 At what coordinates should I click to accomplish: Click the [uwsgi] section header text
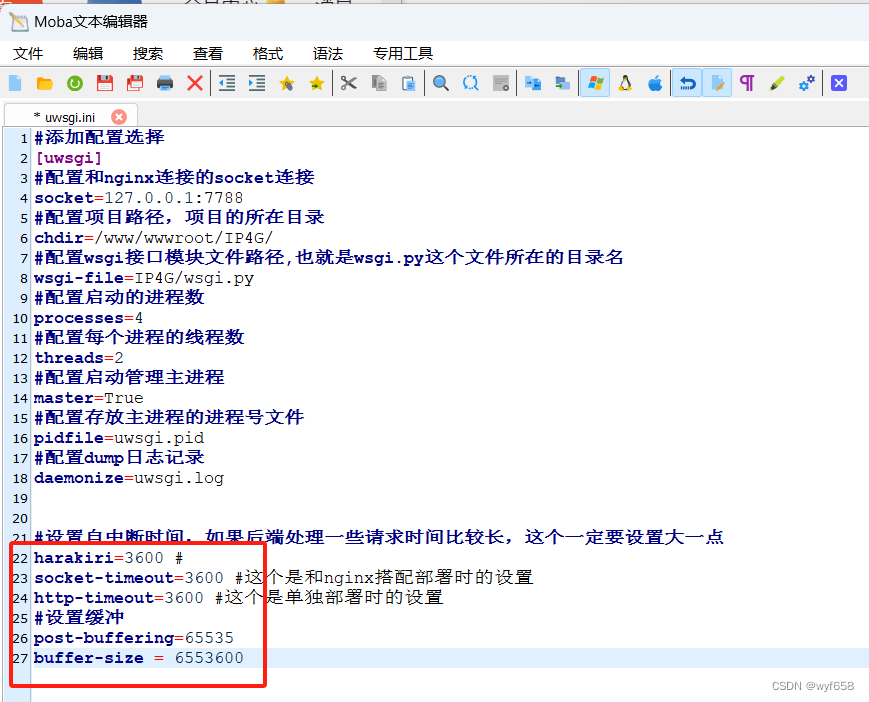69,158
